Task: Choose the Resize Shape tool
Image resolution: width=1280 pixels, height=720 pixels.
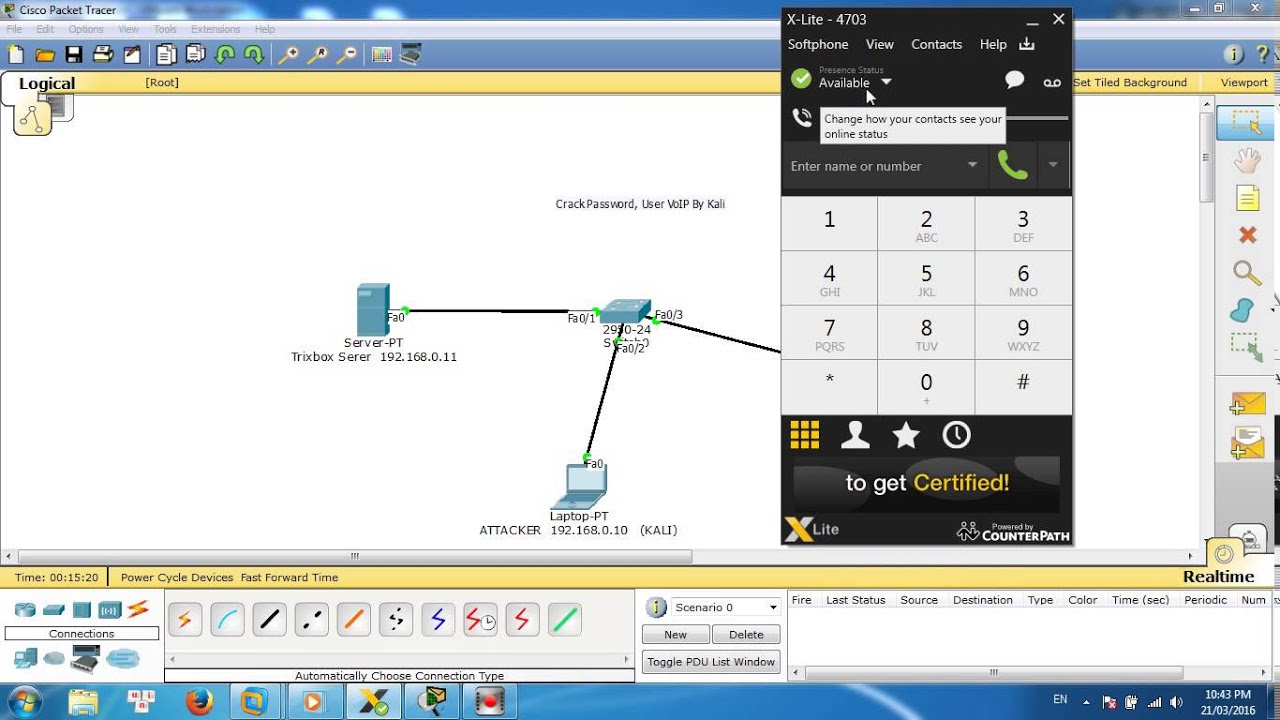Action: (x=1246, y=347)
